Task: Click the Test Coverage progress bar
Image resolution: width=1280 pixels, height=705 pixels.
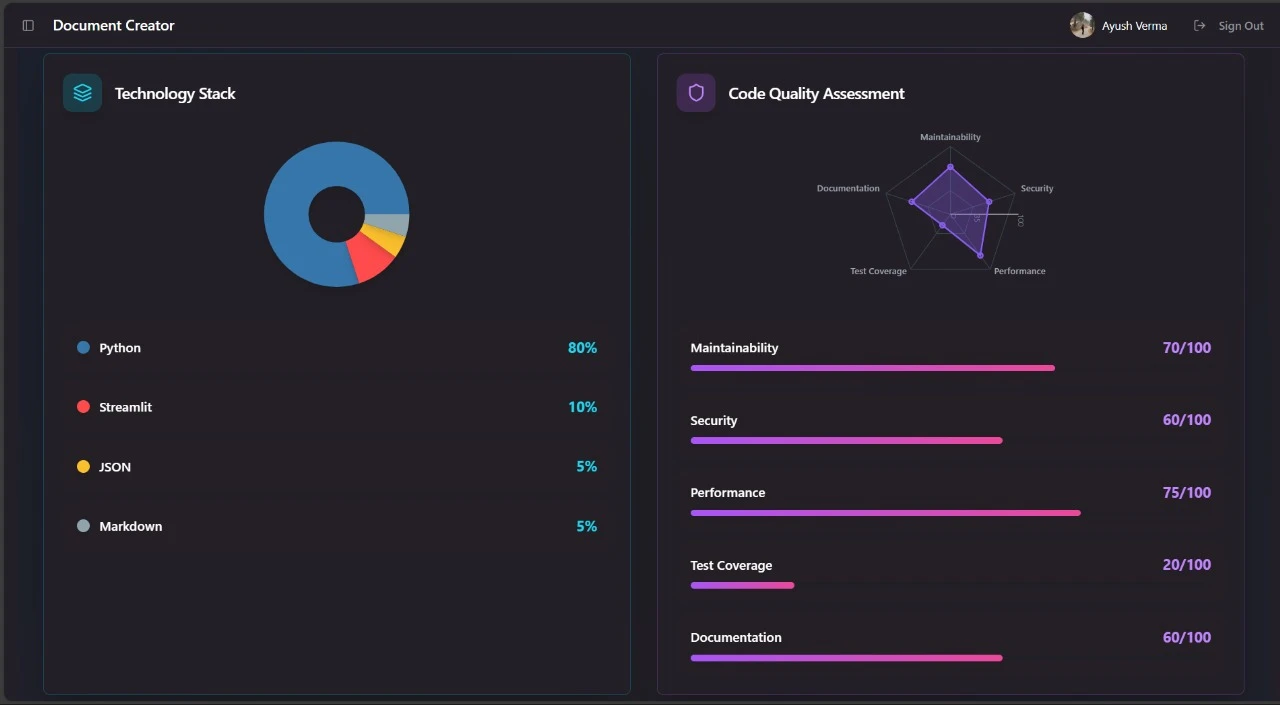Action: (x=742, y=585)
